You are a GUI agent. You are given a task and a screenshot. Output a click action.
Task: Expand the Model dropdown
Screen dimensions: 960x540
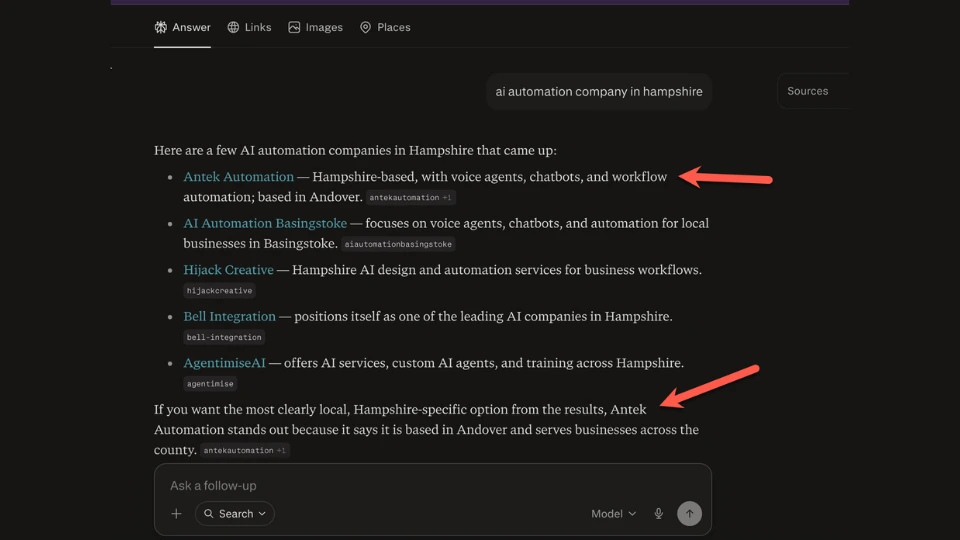[x=613, y=514]
